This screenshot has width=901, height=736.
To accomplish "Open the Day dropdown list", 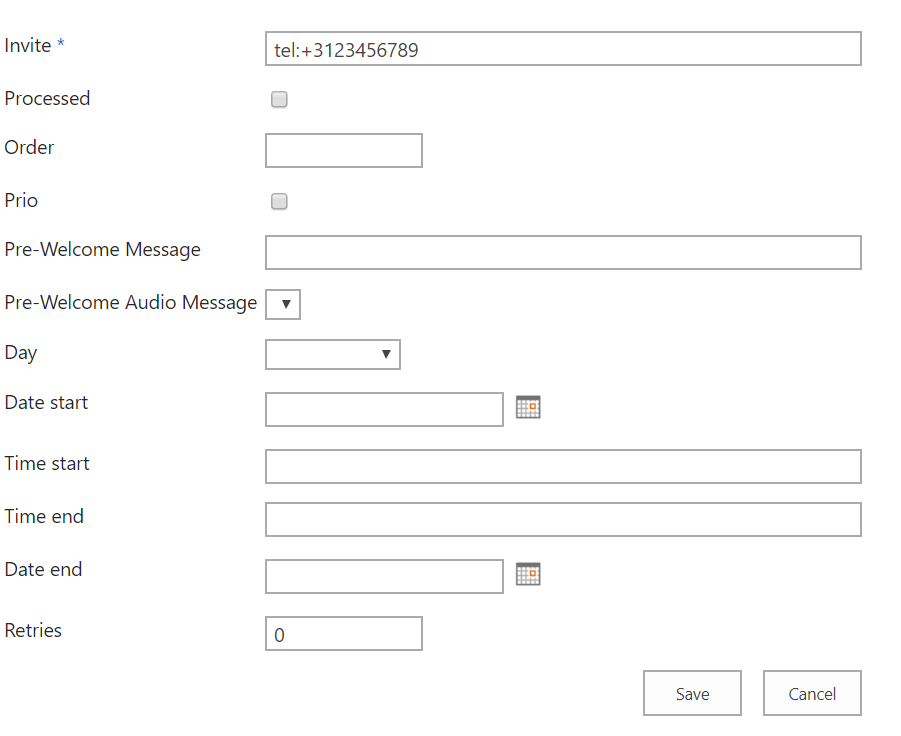I will (x=333, y=355).
